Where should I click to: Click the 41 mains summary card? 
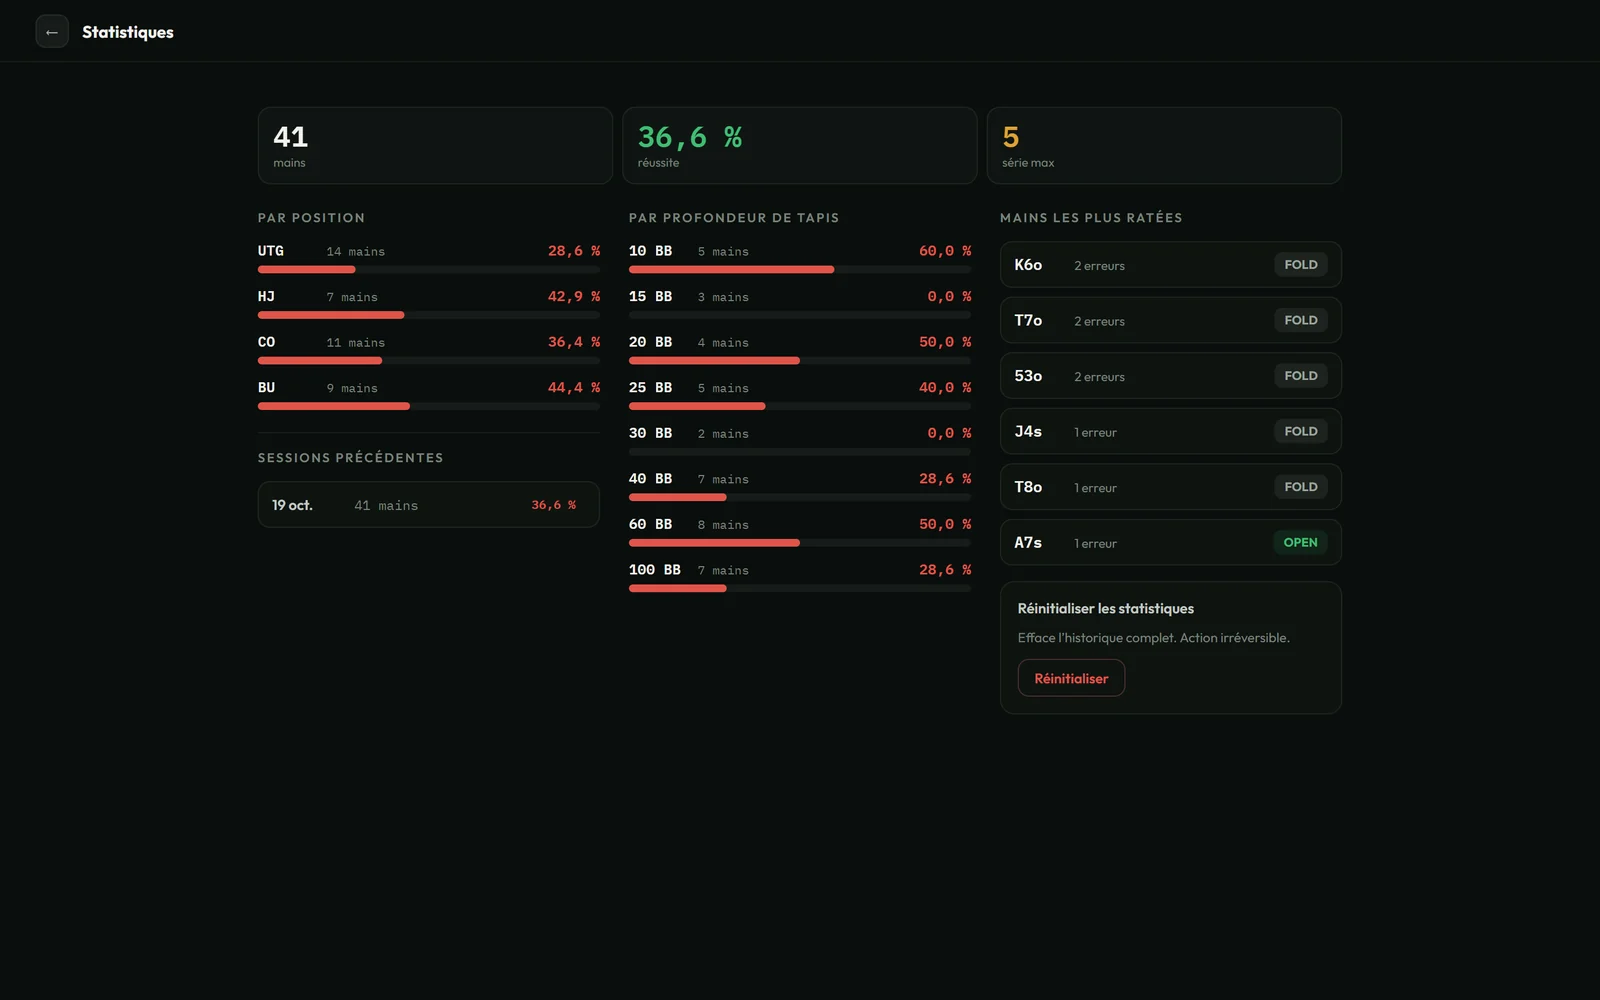pyautogui.click(x=435, y=146)
